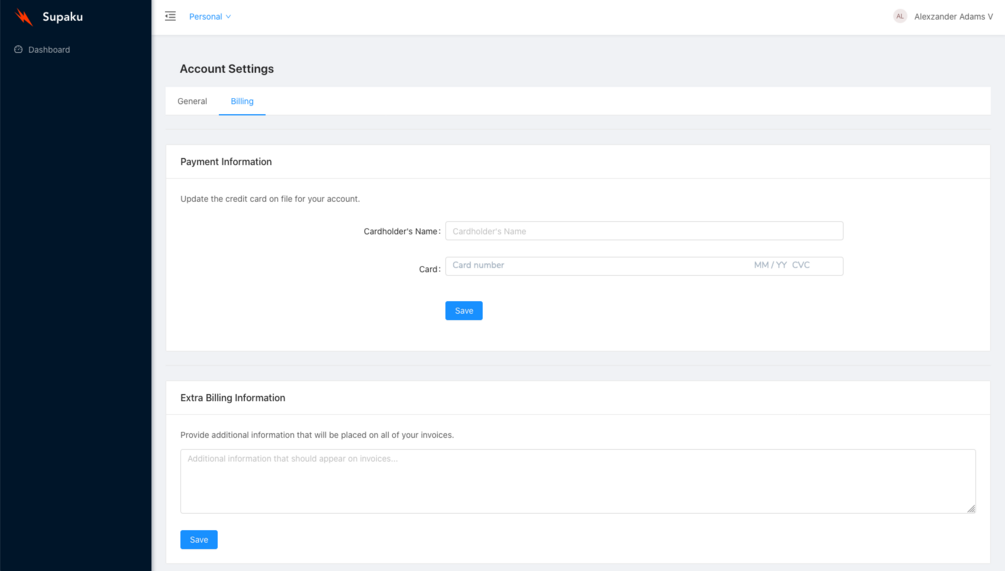Click Save under Extra Billing Information
Screen dimensions: 1005x571
199,540
